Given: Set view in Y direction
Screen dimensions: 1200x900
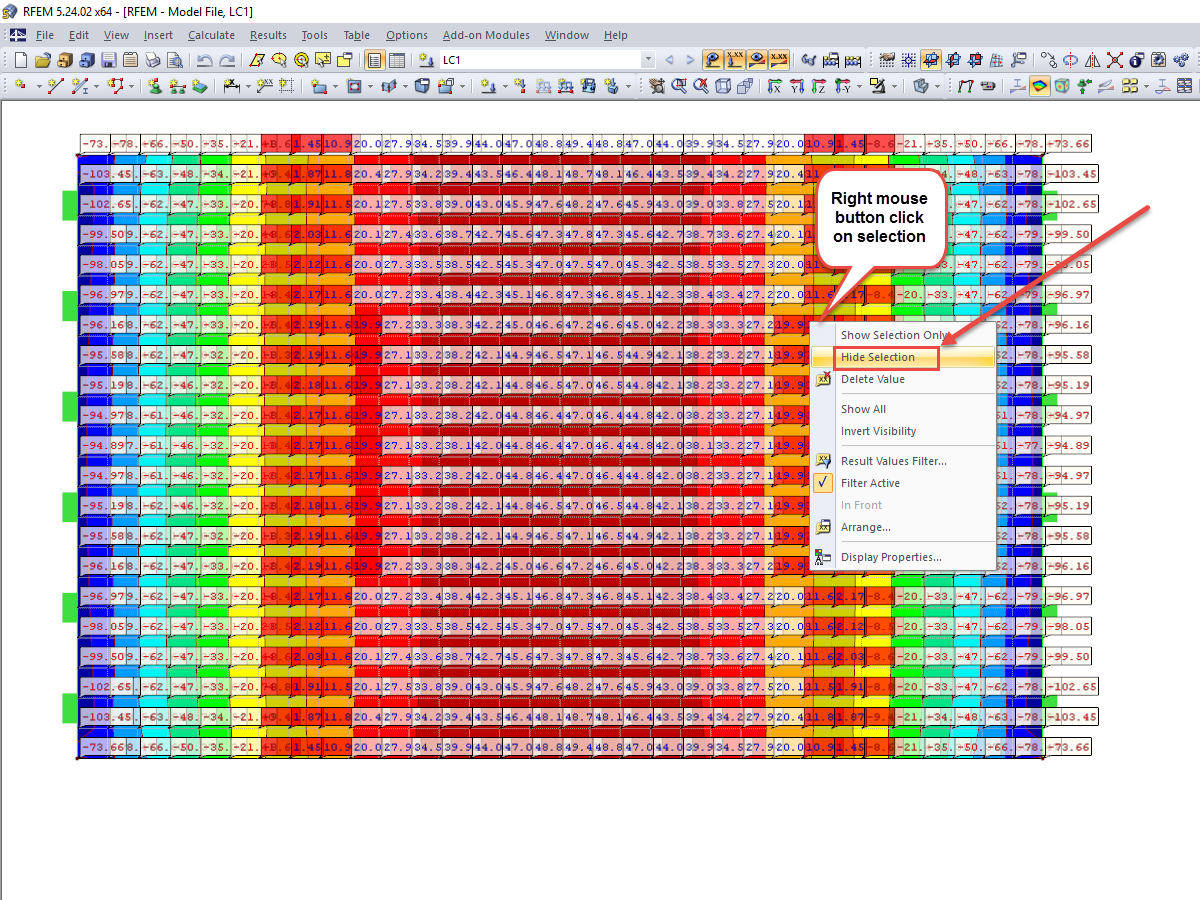Looking at the screenshot, I should pyautogui.click(x=796, y=86).
